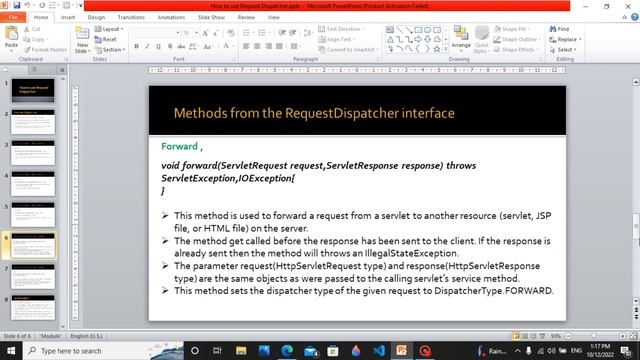Click the Reset slide button
The height and width of the screenshot is (360, 640).
106,40
